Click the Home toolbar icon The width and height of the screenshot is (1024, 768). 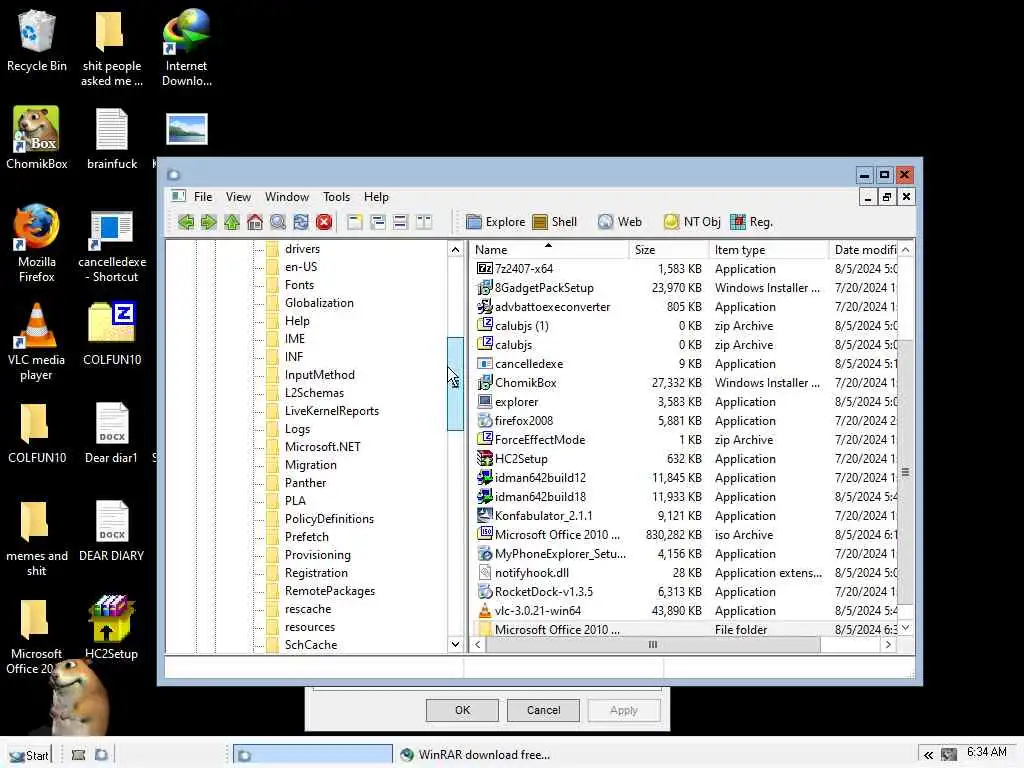pos(255,222)
